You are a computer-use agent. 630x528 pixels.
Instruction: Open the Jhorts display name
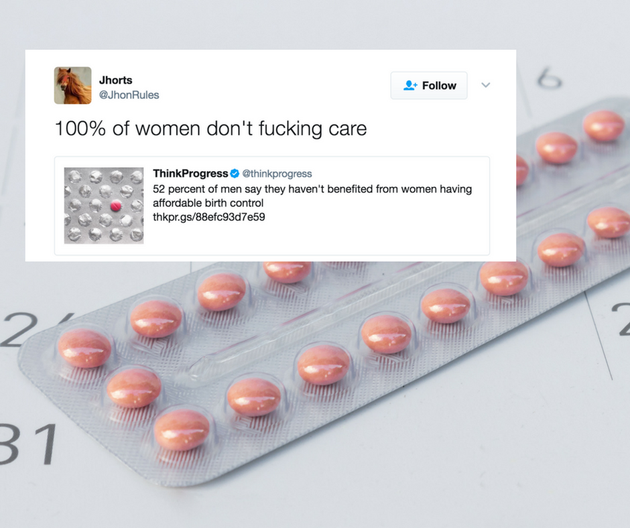[116, 80]
